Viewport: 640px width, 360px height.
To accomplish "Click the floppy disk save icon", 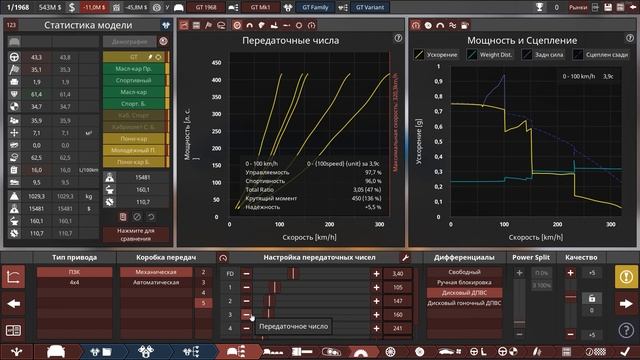I will [608, 7].
